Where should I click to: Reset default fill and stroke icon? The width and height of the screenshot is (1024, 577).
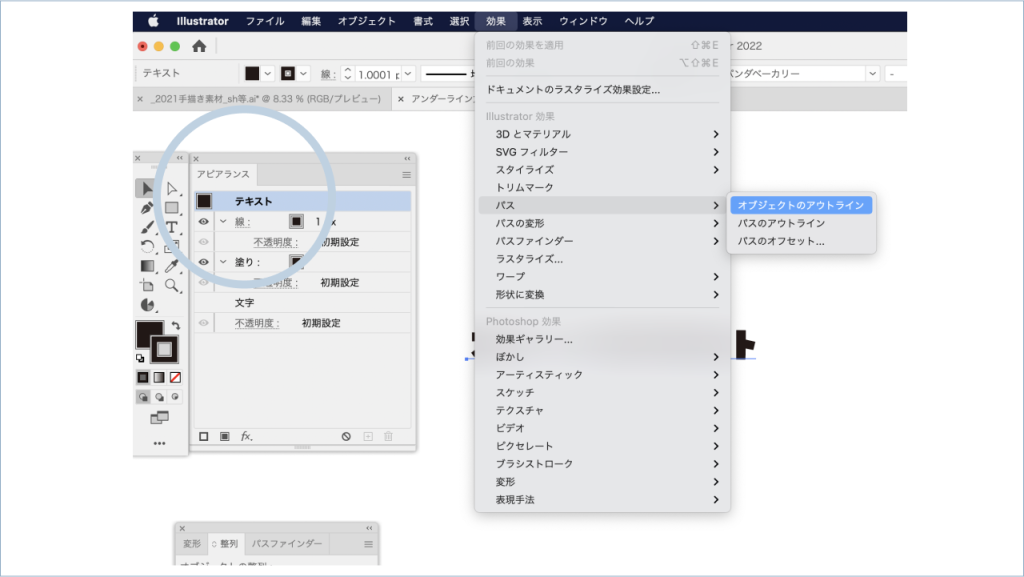(140, 358)
